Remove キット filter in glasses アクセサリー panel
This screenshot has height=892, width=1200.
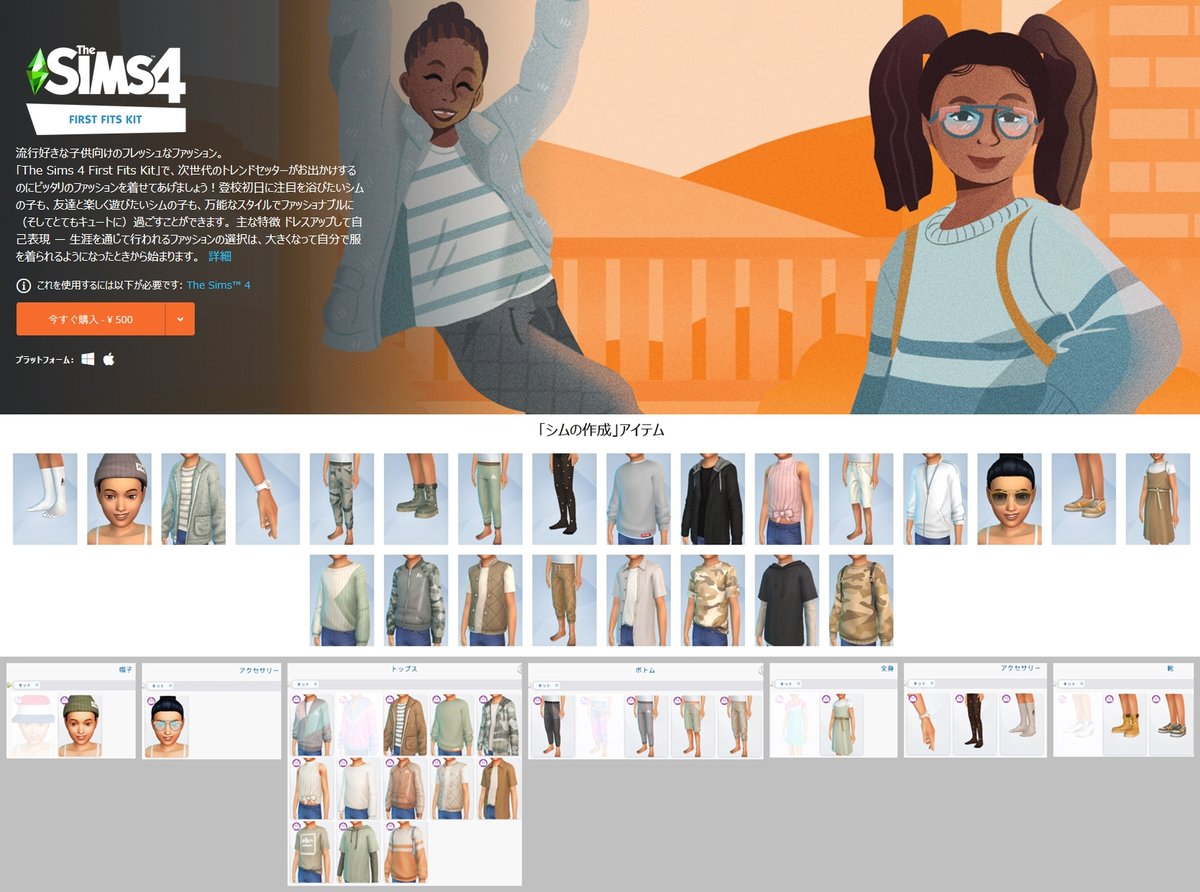170,685
